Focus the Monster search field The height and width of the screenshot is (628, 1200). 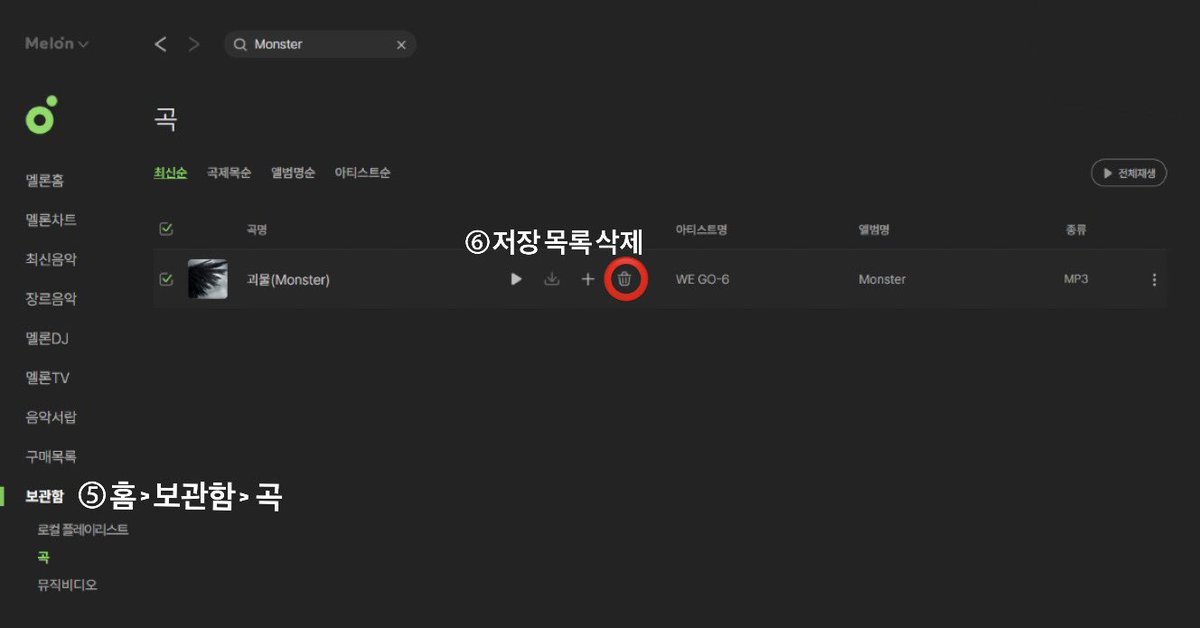[x=320, y=44]
